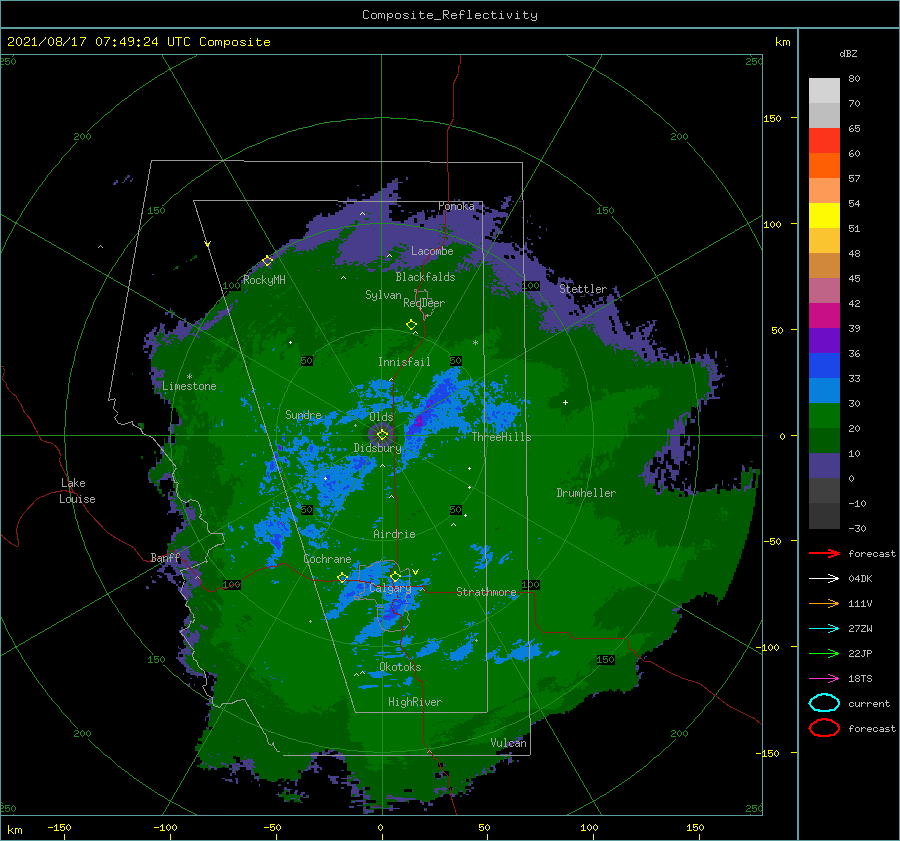The height and width of the screenshot is (841, 900).
Task: Click the 80 dBZ scale value
Action: (854, 79)
